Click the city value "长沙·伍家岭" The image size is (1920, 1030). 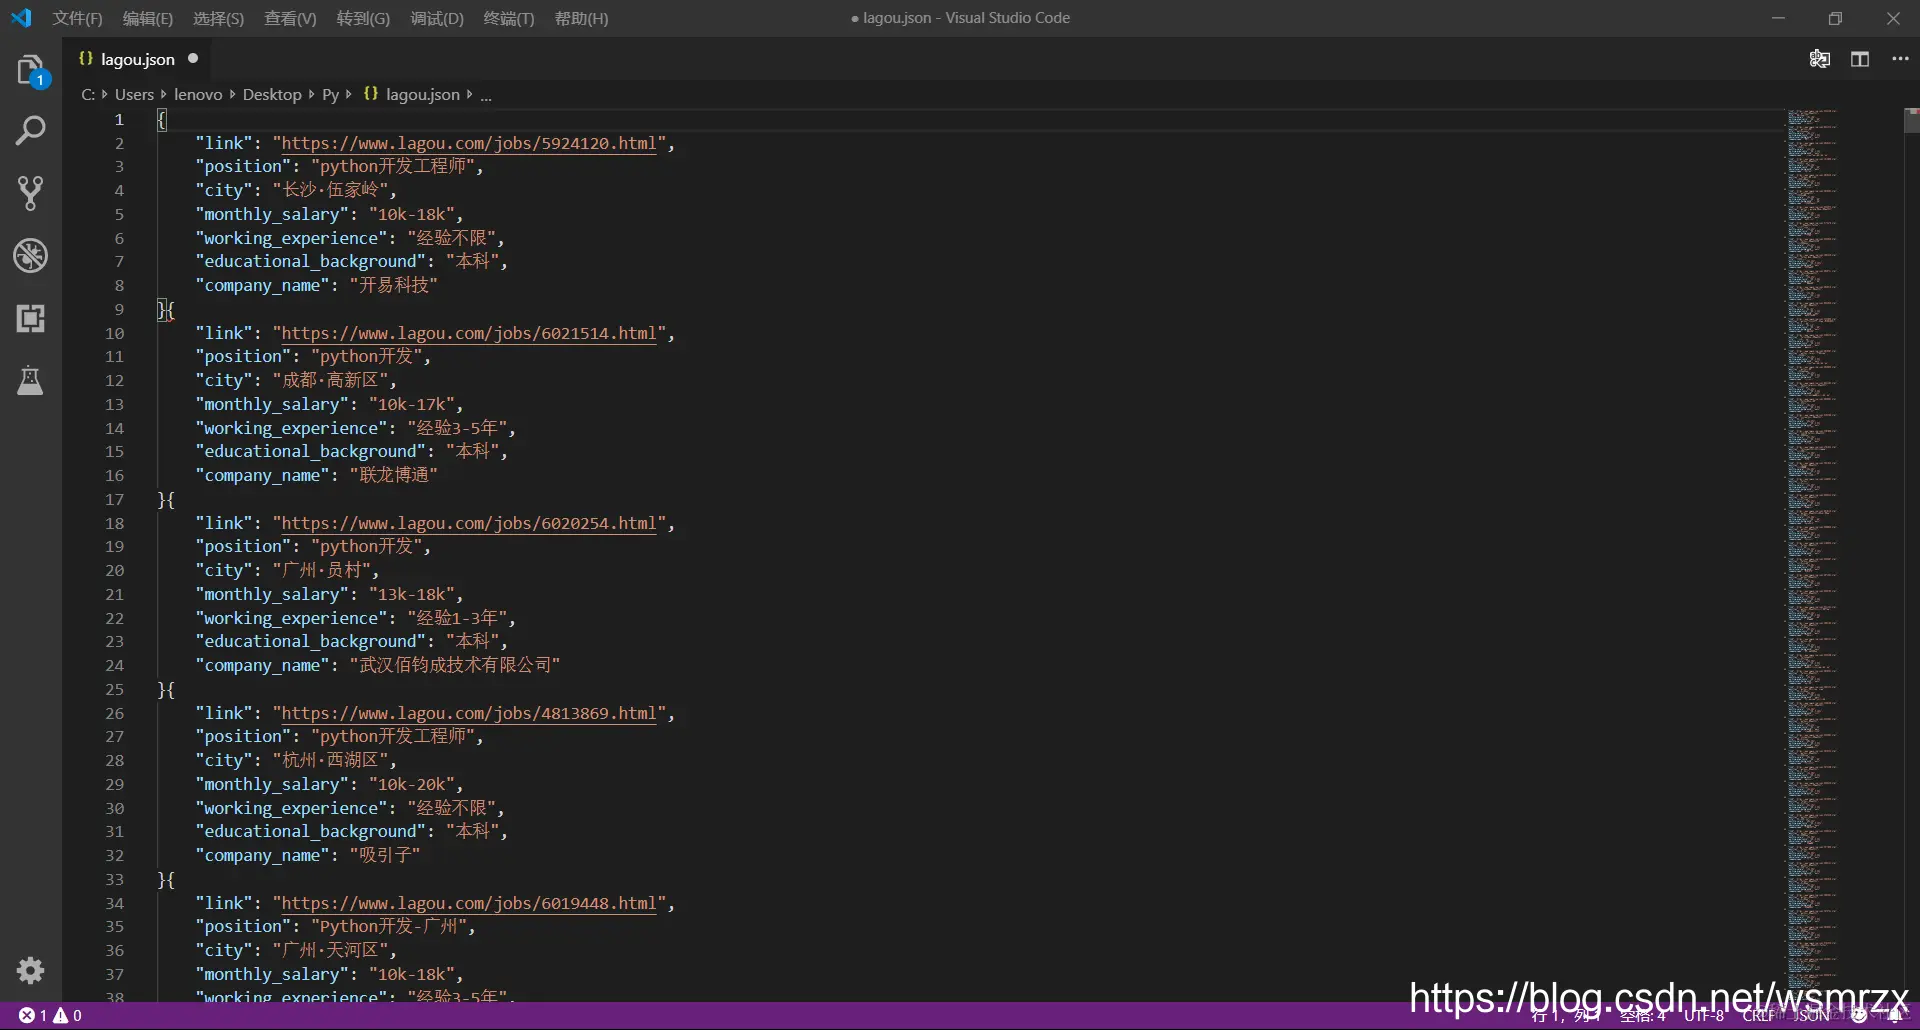[331, 190]
